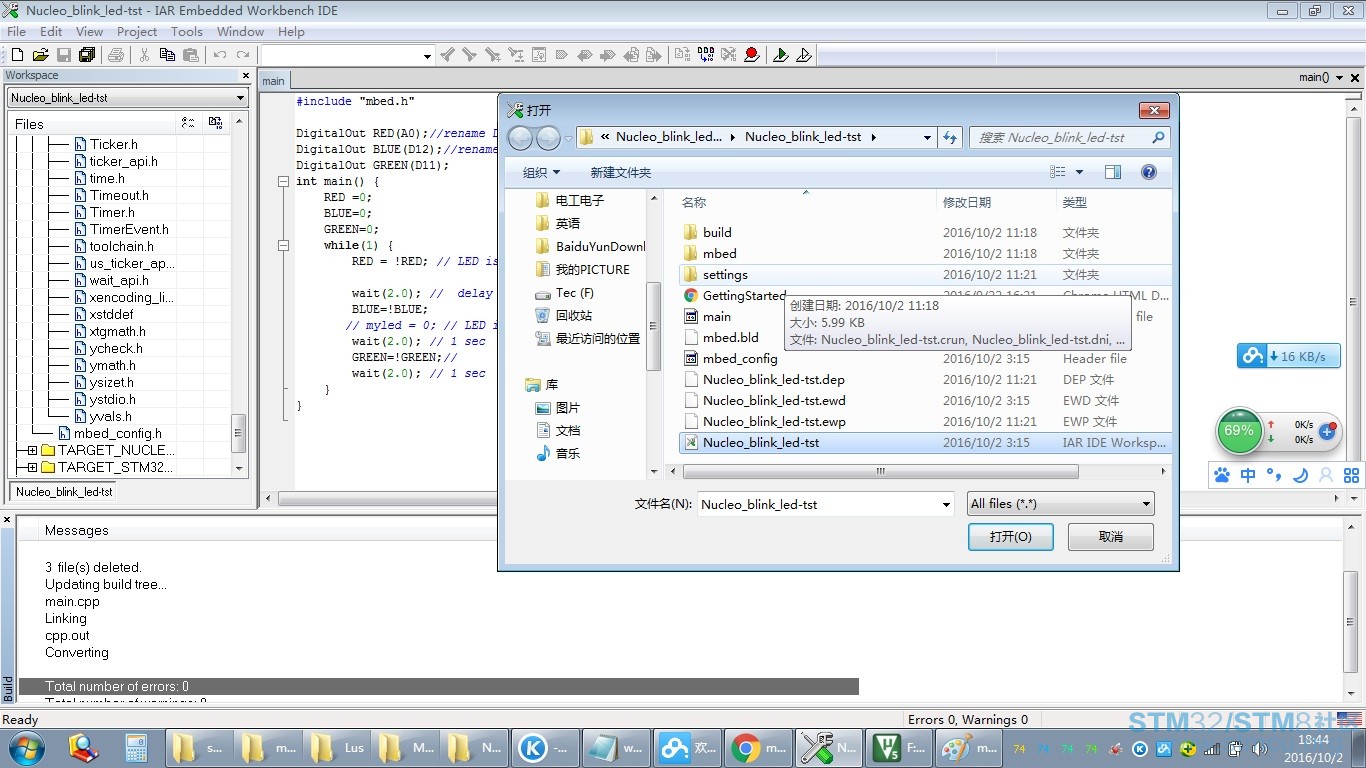Select Ticker.h in the workspace tree

[114, 144]
